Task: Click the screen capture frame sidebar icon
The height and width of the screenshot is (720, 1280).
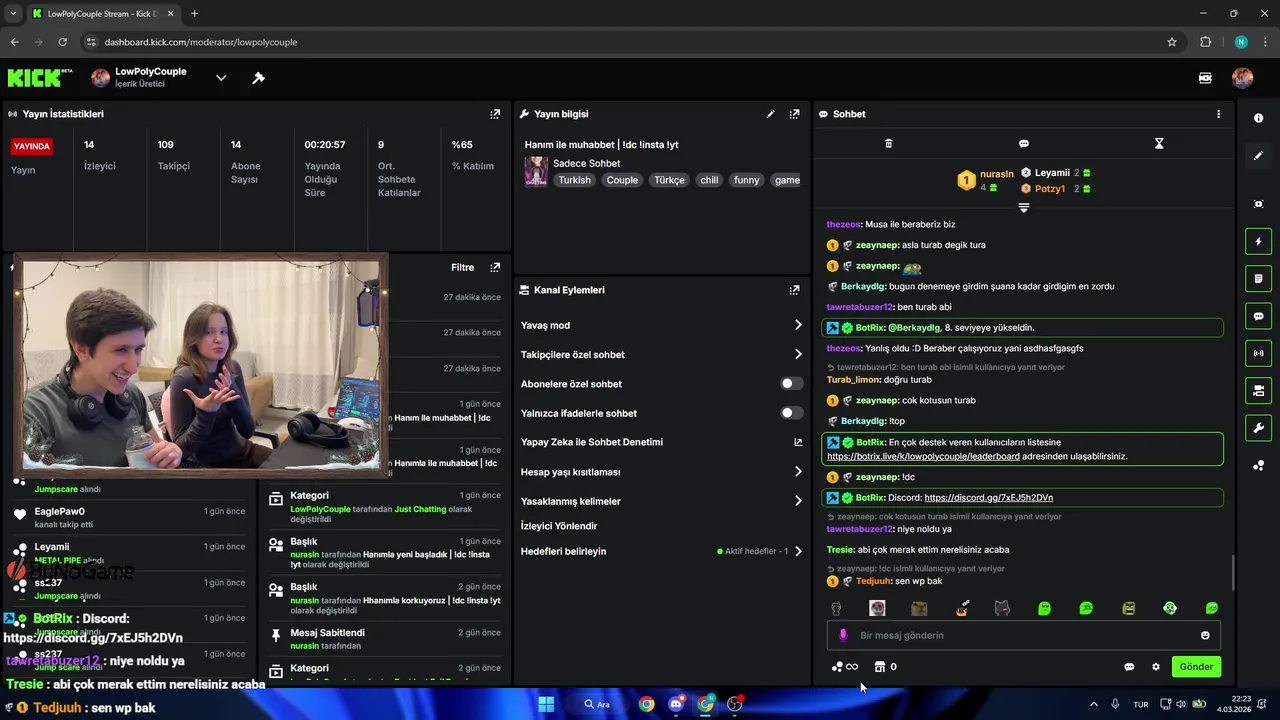Action: tap(1258, 204)
